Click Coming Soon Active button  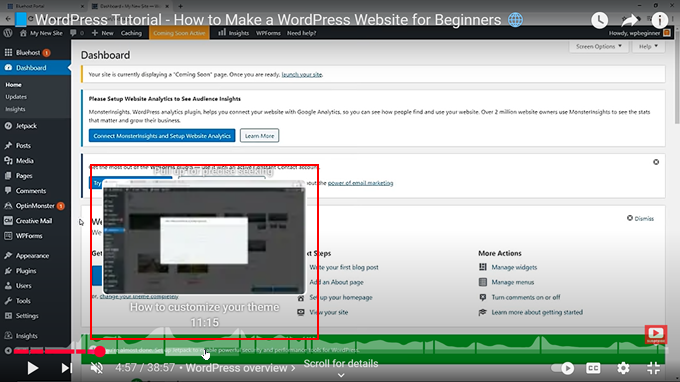[179, 33]
